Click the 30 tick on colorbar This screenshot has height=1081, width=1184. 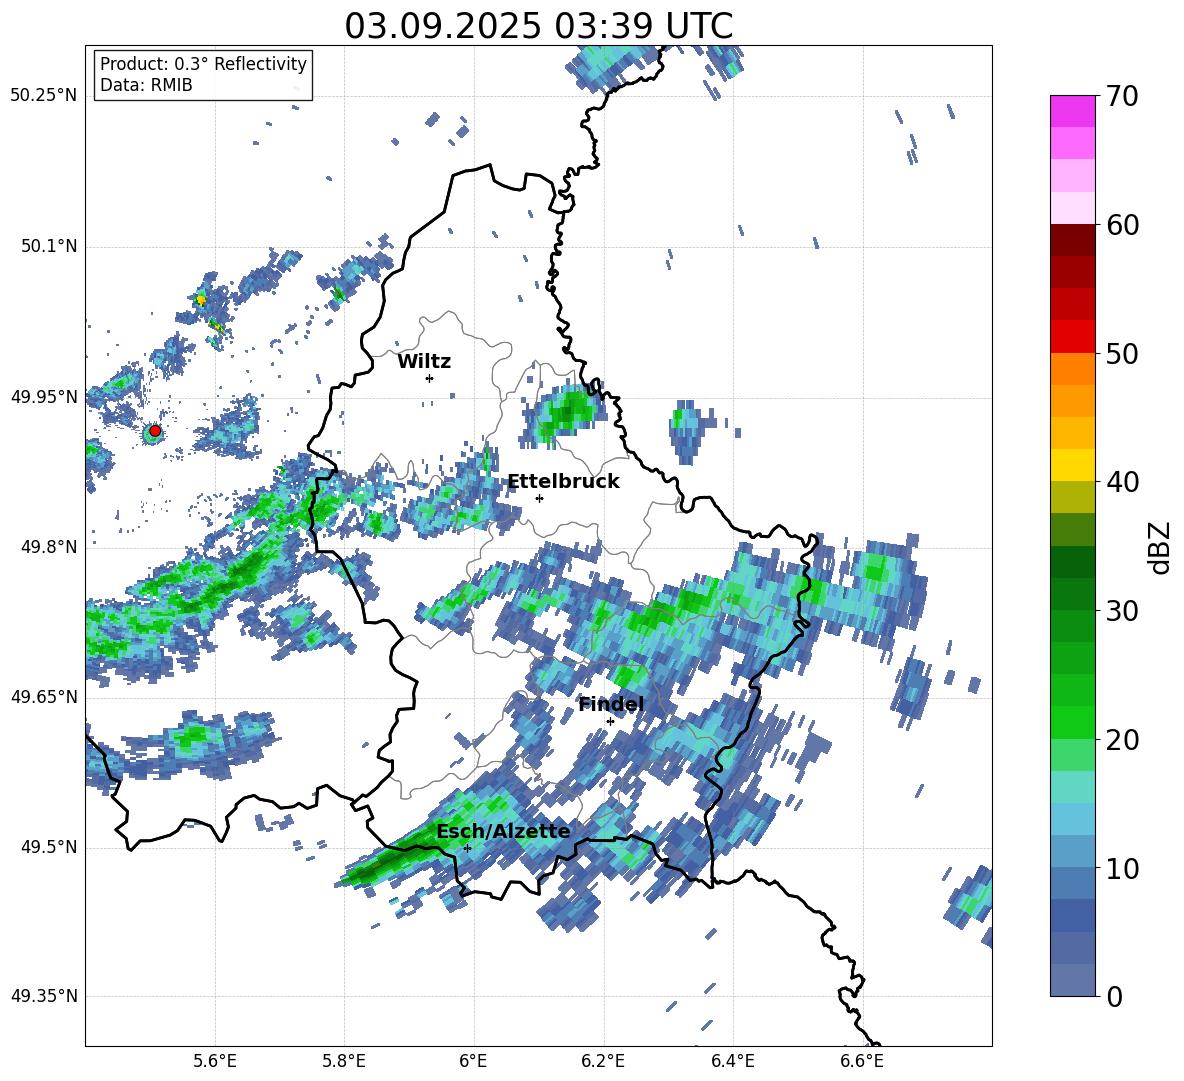tap(1122, 611)
